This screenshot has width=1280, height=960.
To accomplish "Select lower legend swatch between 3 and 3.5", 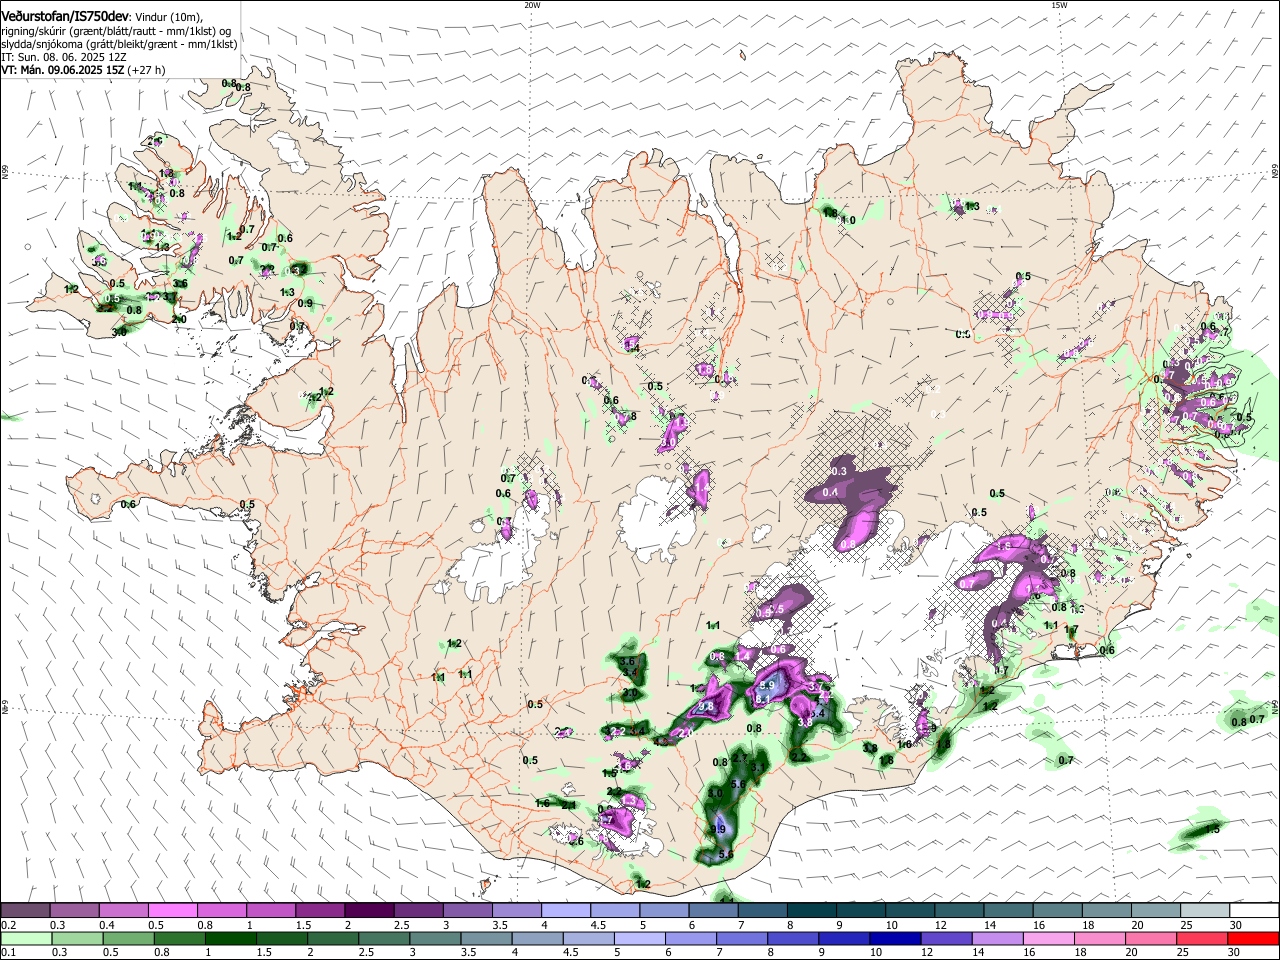I will coord(435,938).
